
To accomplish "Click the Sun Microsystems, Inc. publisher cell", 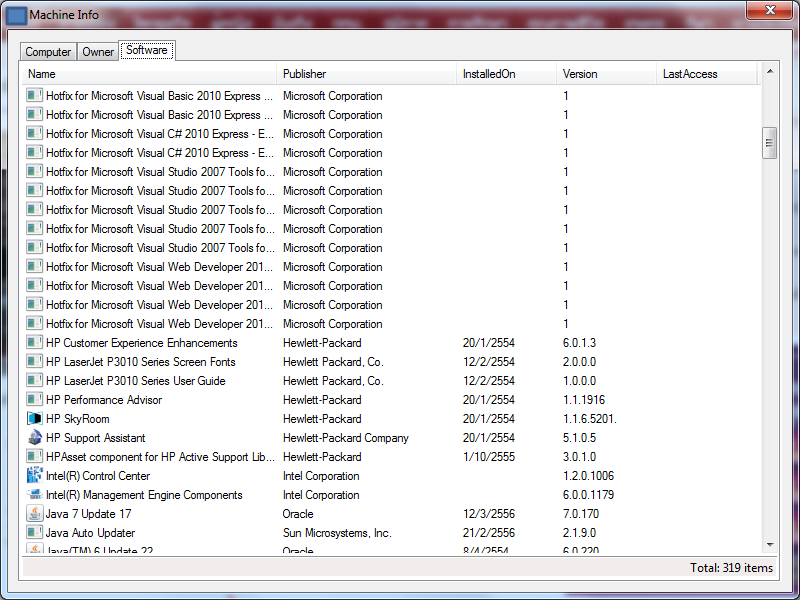I will pyautogui.click(x=337, y=533).
